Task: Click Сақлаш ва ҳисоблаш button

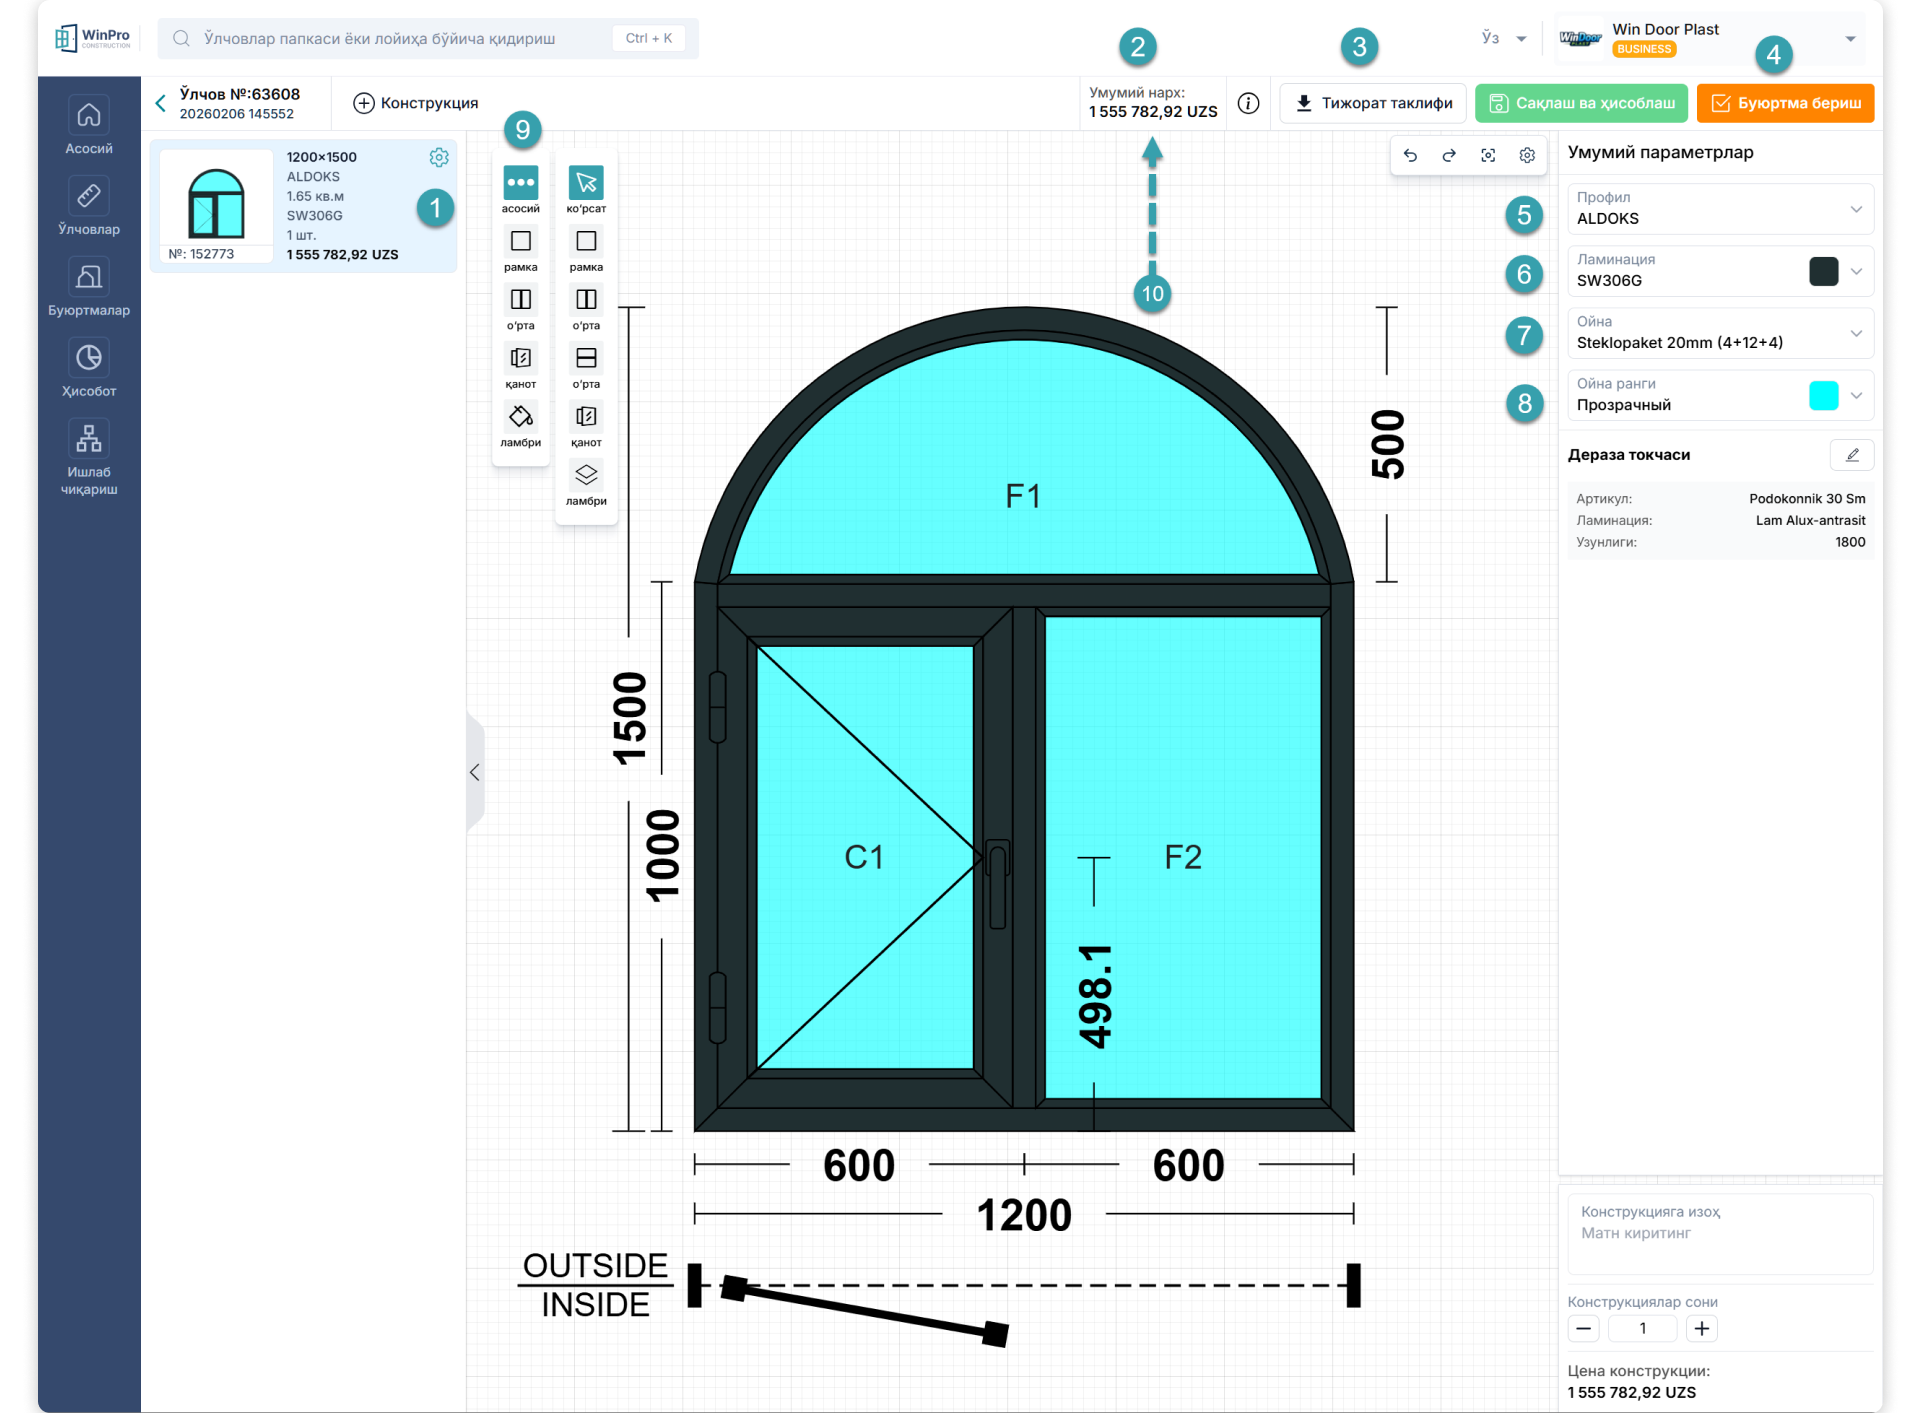Action: tap(1581, 103)
